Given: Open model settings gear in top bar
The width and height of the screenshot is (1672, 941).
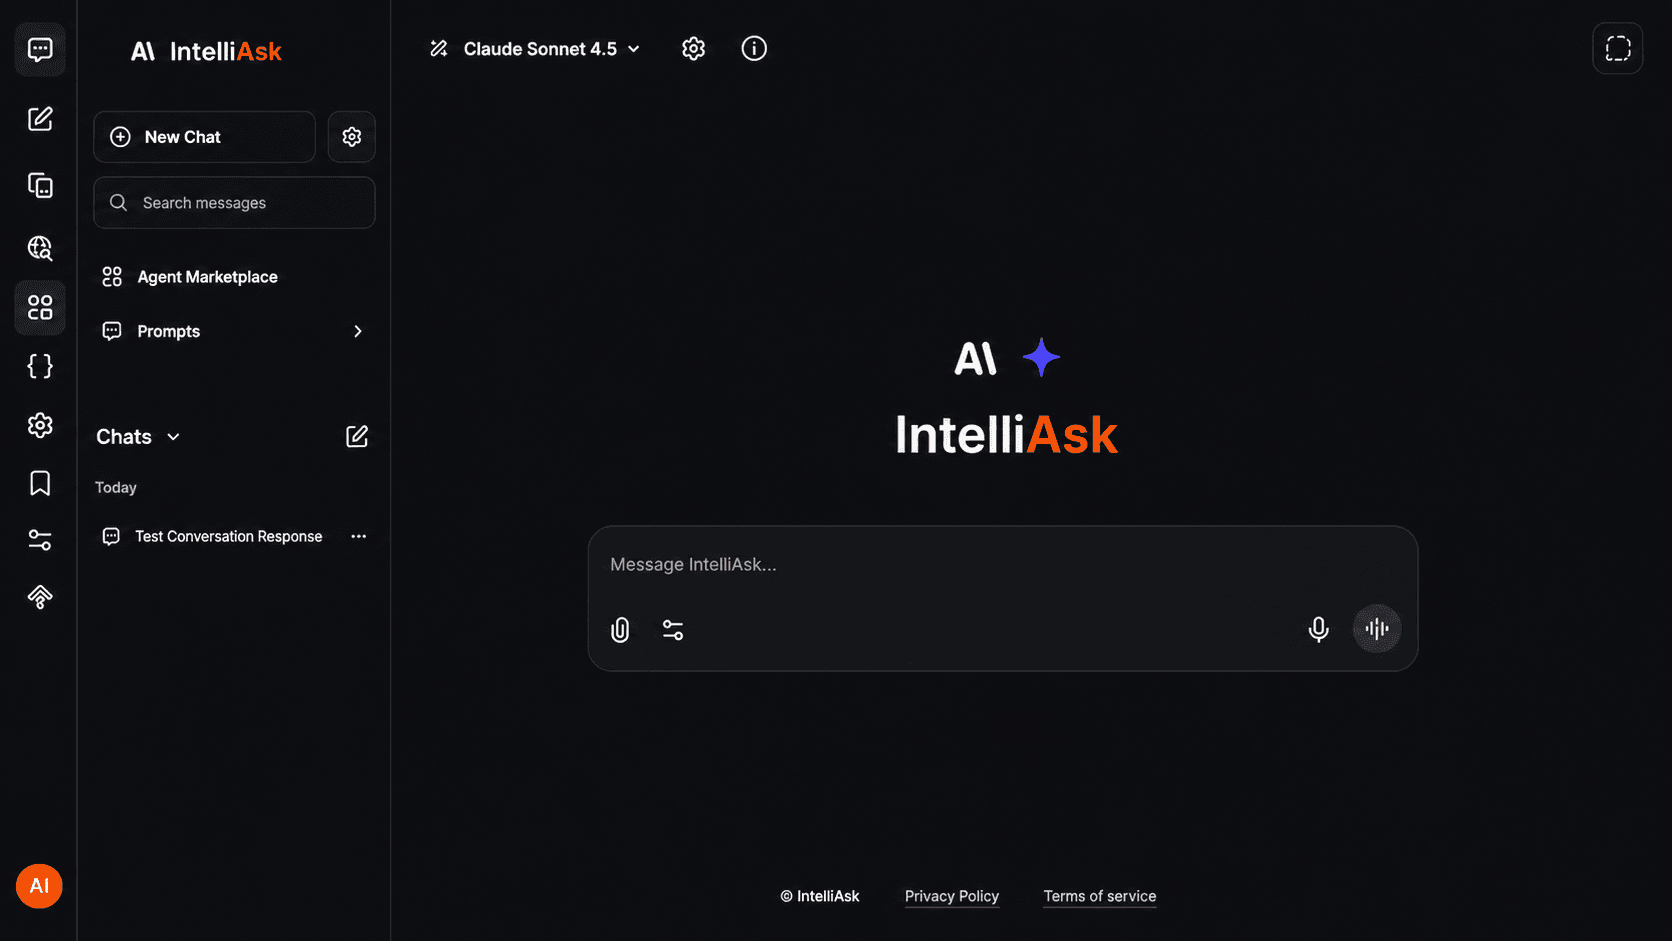Looking at the screenshot, I should (694, 49).
